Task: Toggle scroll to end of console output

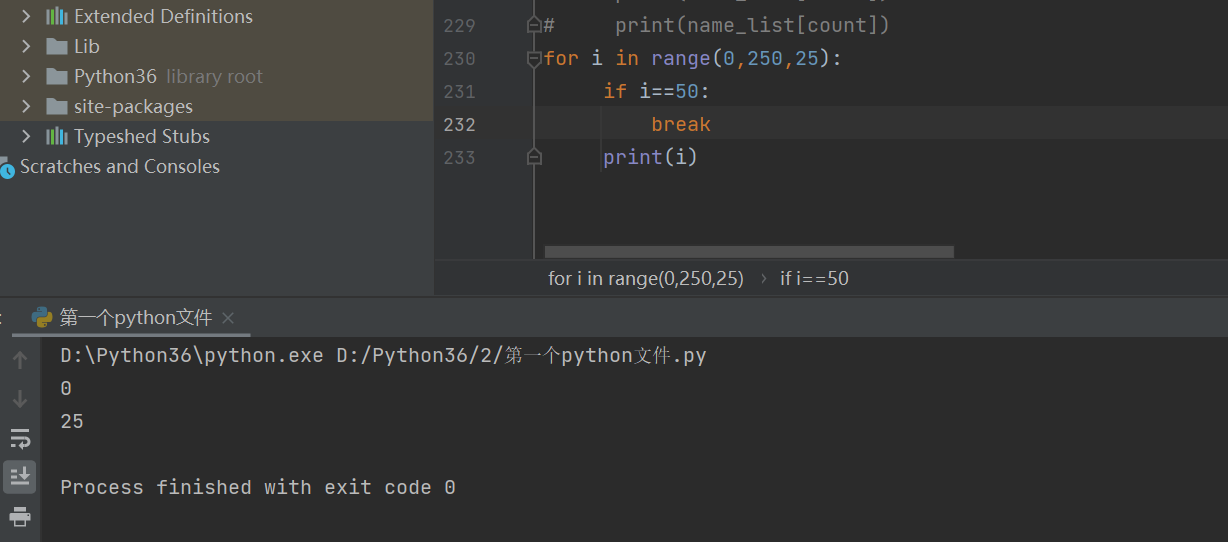Action: [20, 477]
